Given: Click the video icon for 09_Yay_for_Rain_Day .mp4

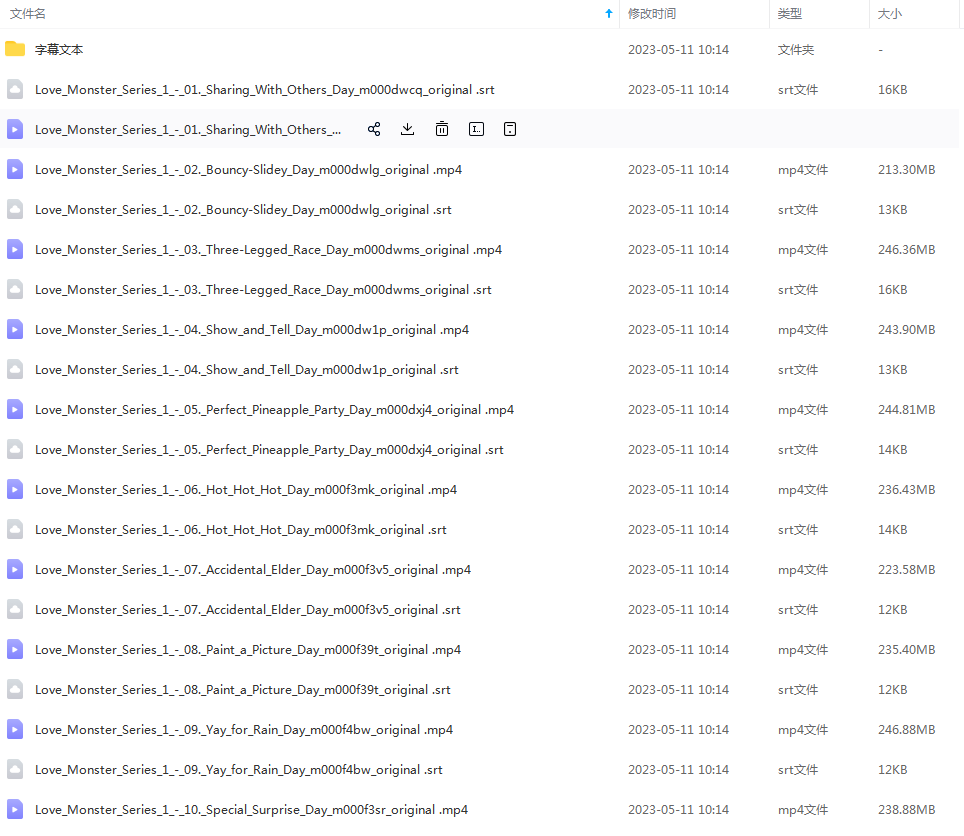Looking at the screenshot, I should tap(15, 729).
